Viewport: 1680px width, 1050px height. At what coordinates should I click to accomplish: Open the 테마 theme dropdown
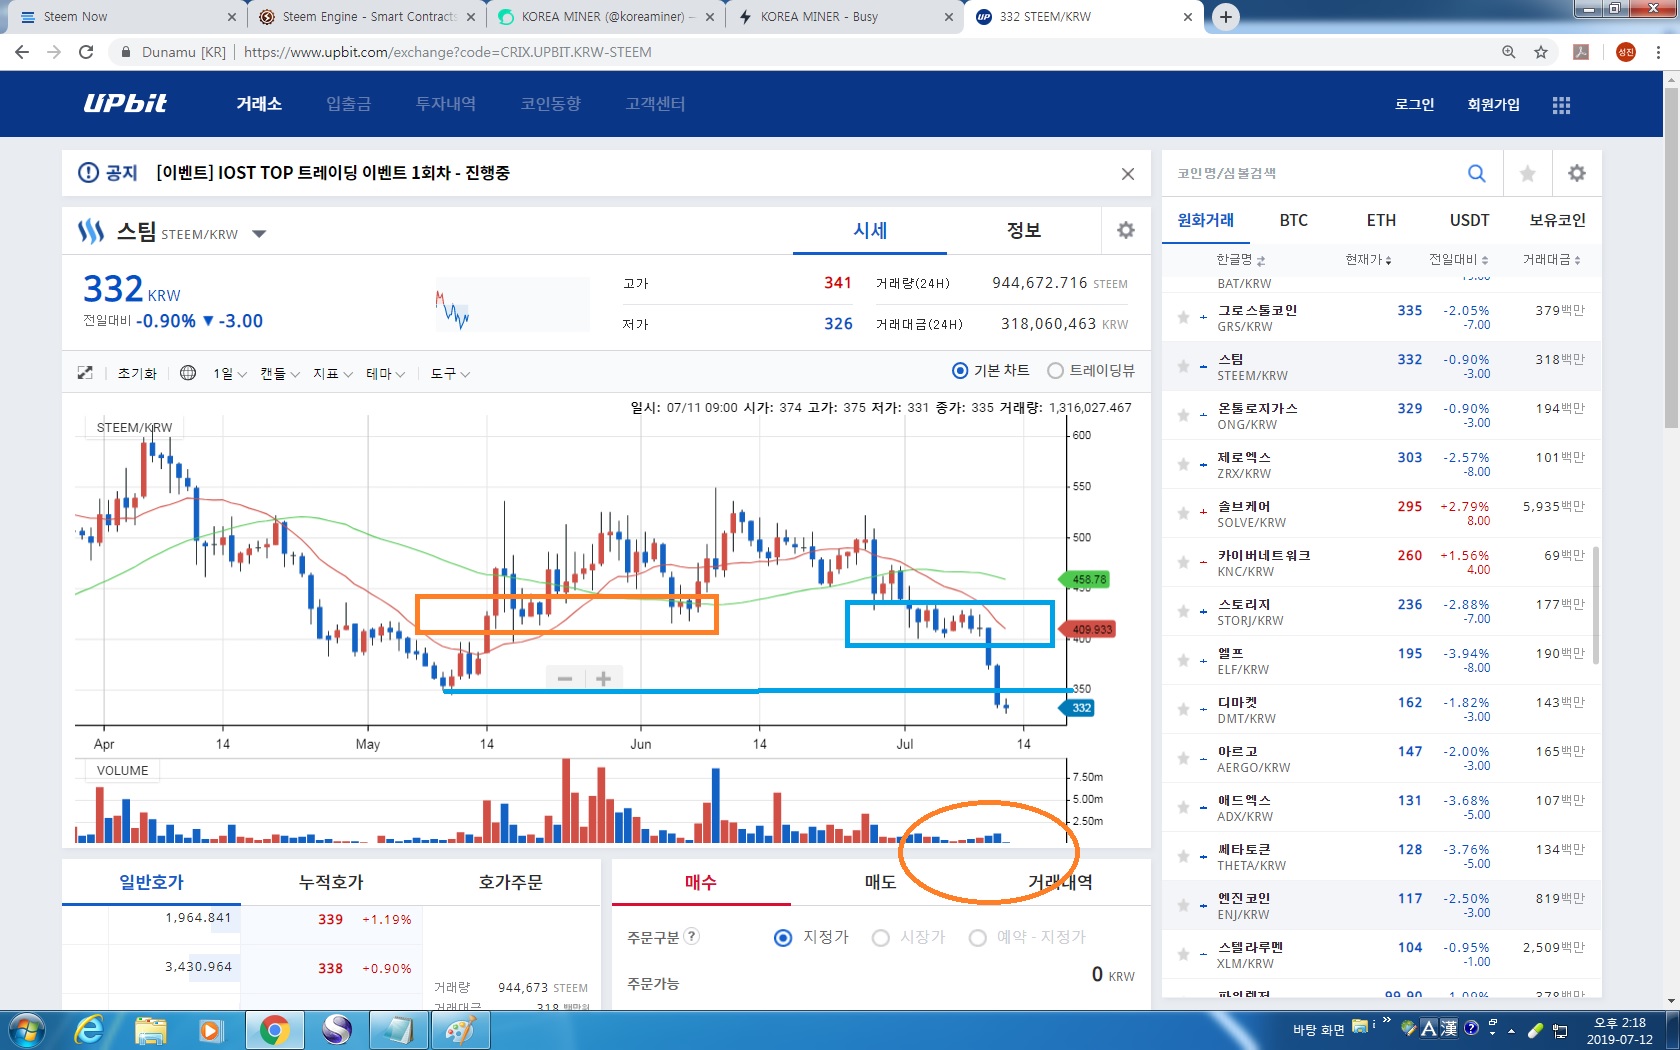(385, 374)
